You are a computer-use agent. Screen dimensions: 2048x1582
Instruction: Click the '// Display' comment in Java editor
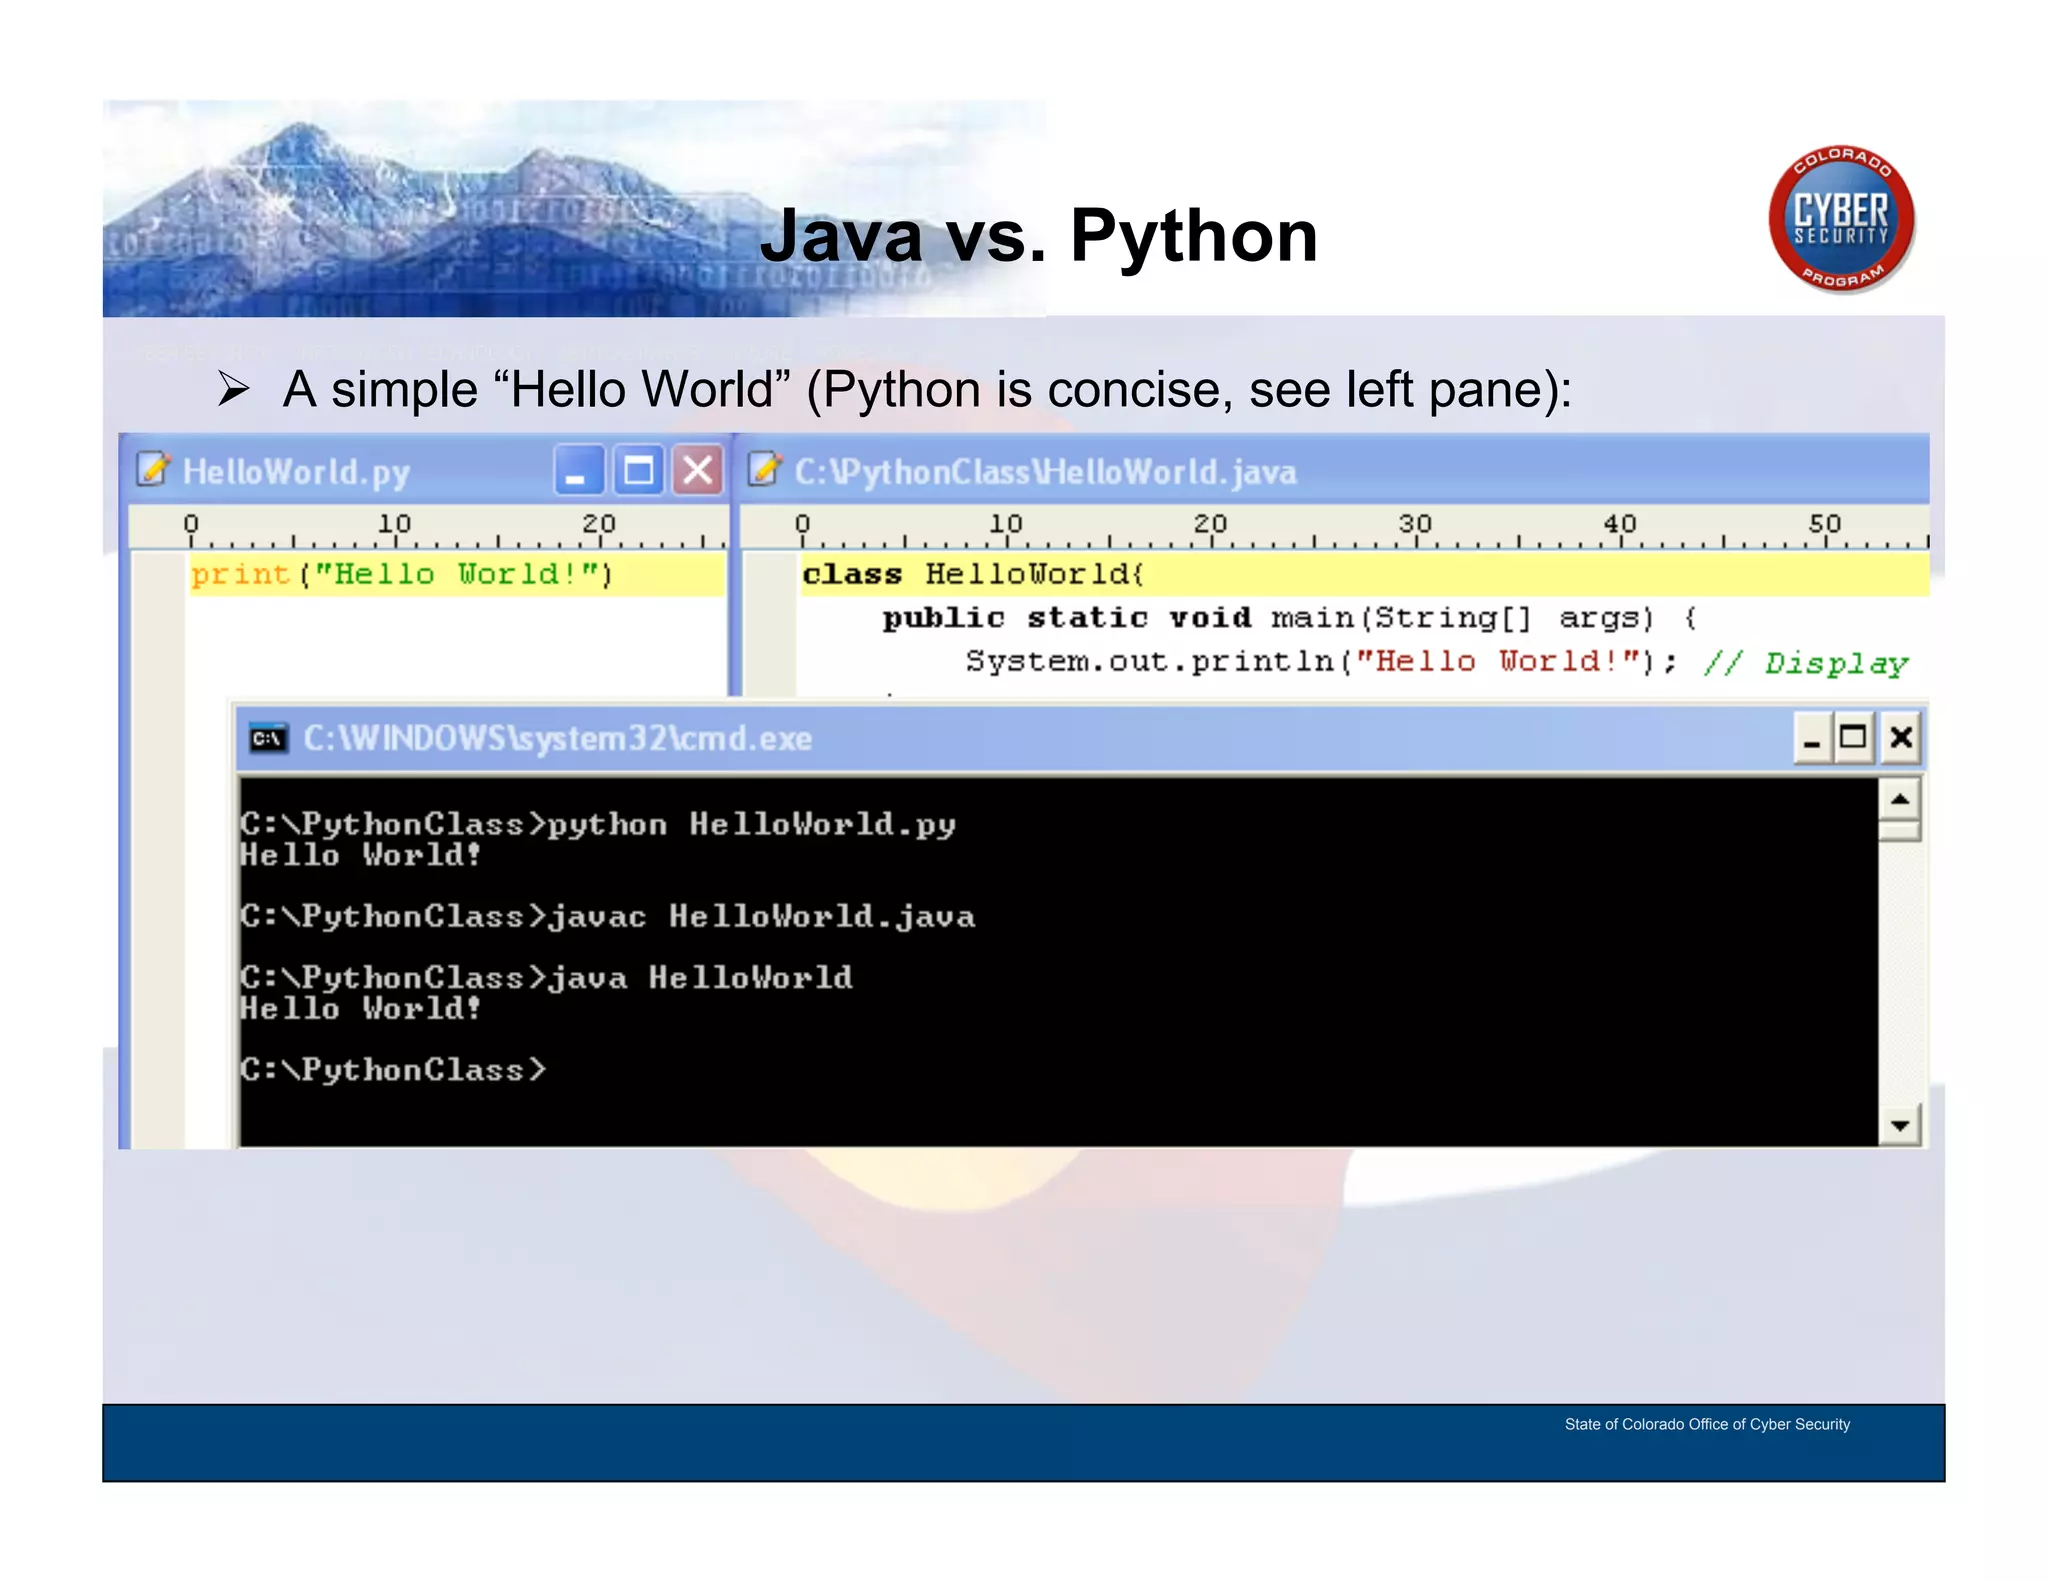(1806, 663)
